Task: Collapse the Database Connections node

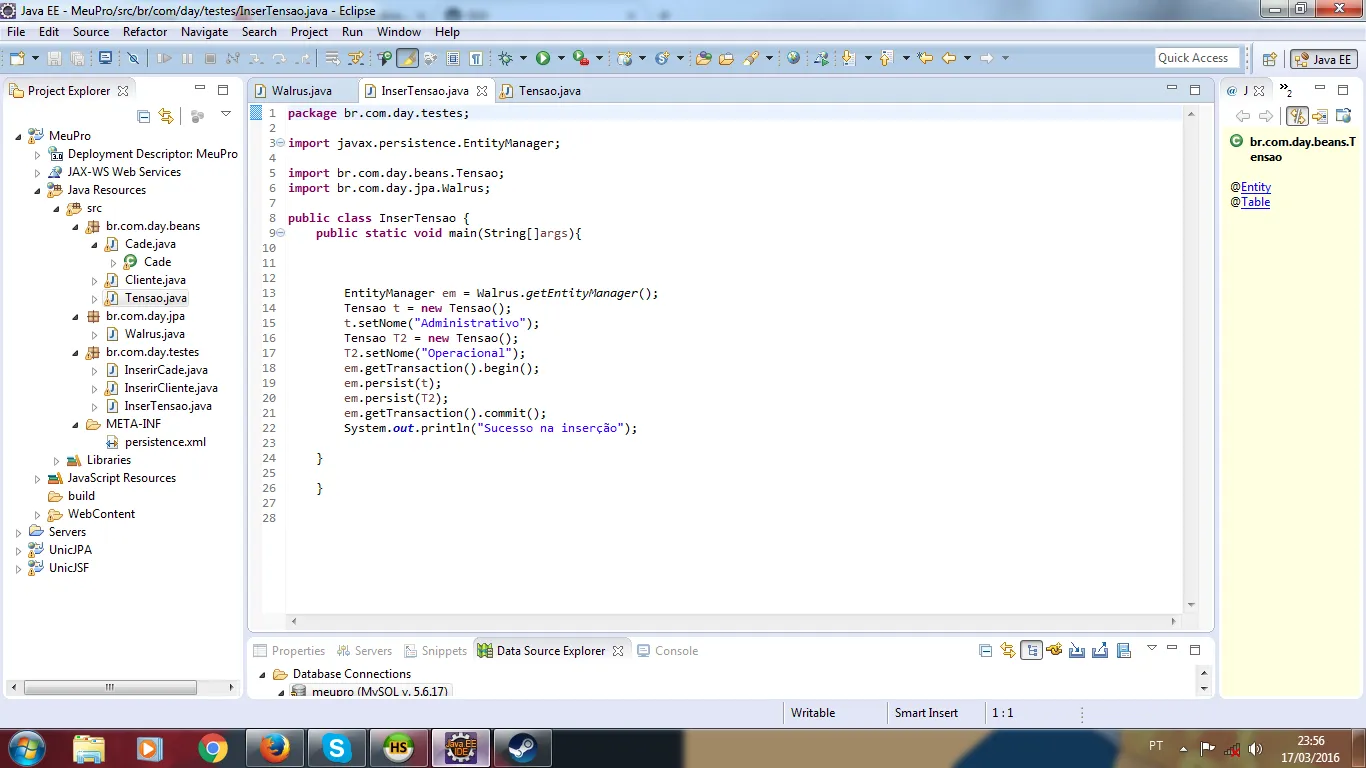Action: point(262,674)
